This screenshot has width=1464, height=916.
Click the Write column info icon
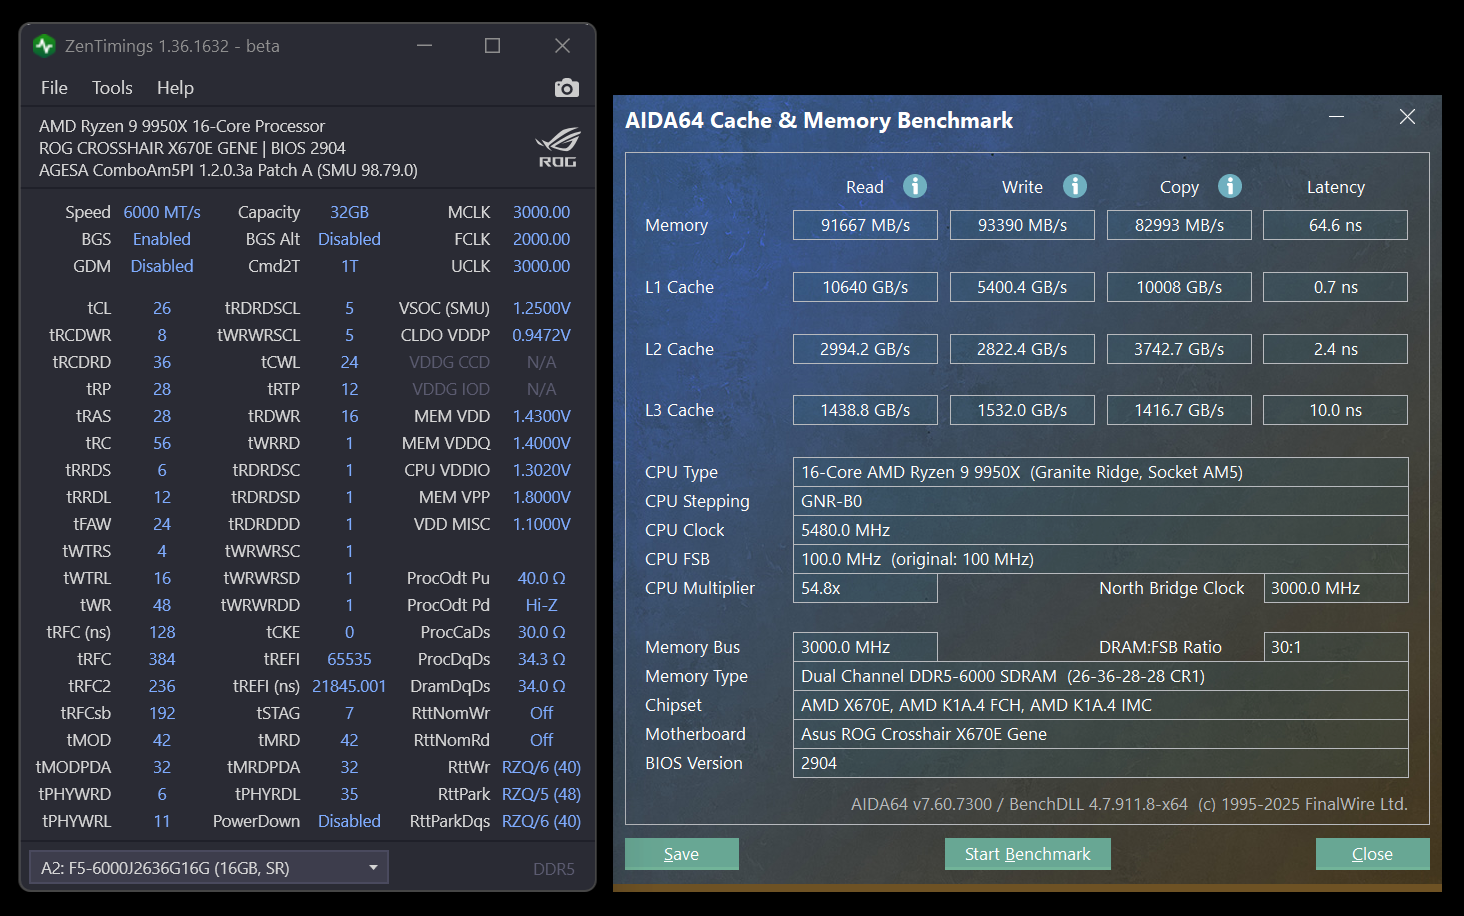tap(1075, 186)
